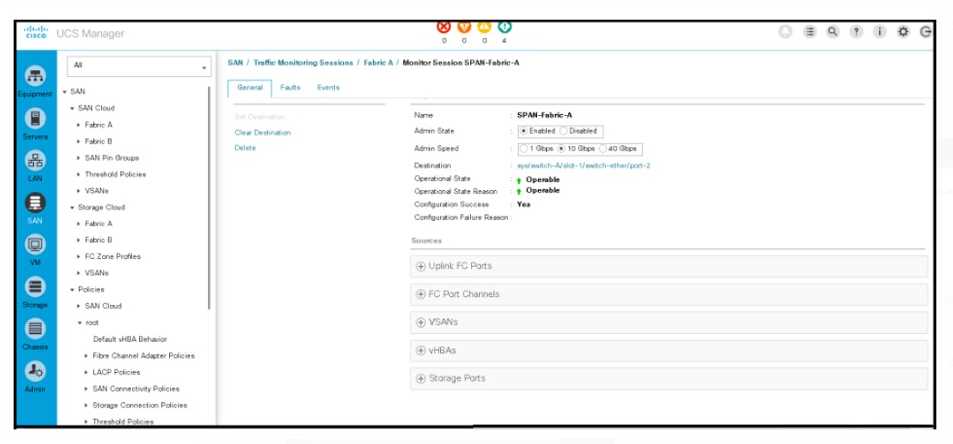This screenshot has height=444, width=953.
Task: Switch to the Faults tab
Action: (x=290, y=88)
